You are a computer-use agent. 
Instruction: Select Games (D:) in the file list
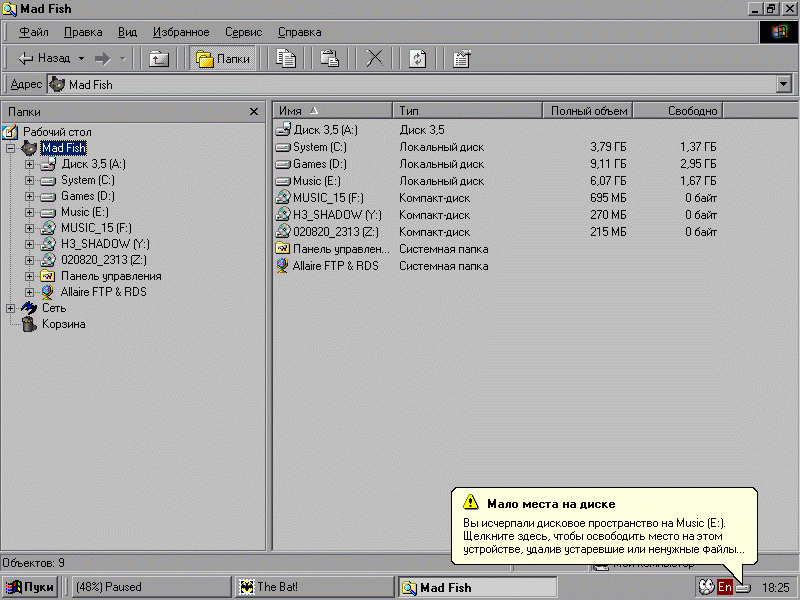[319, 164]
